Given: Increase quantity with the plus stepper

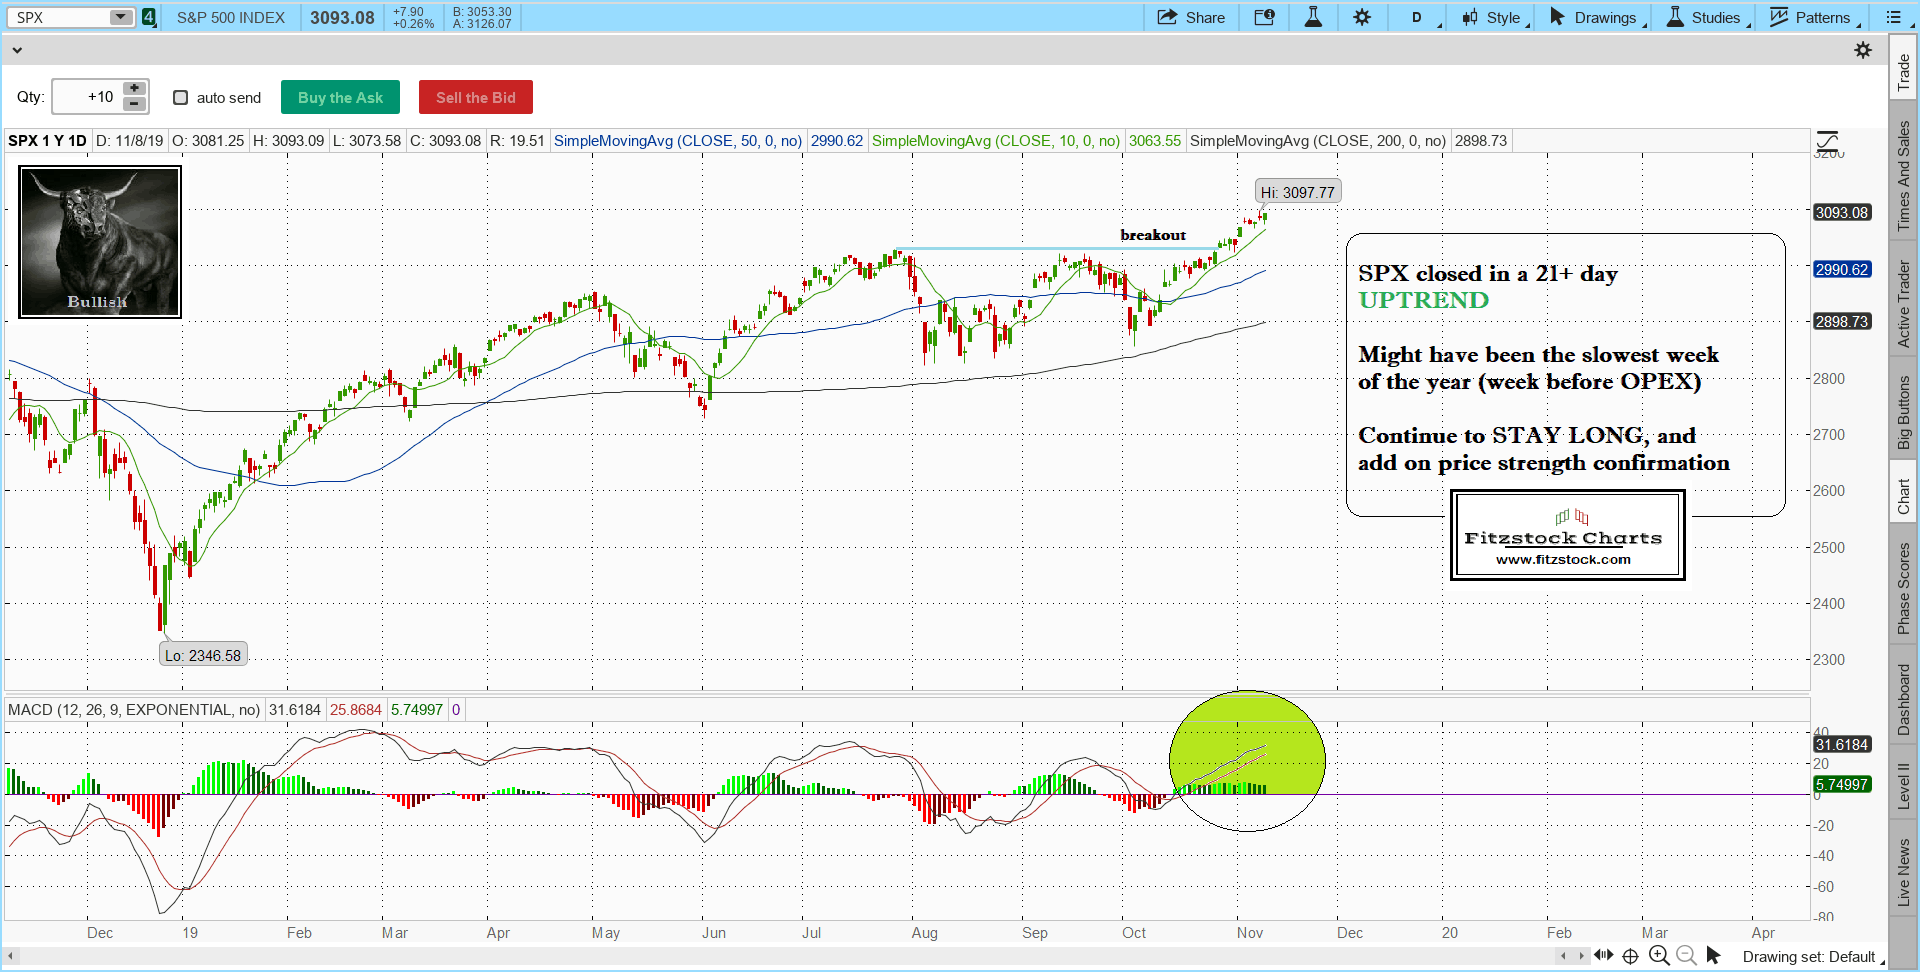Looking at the screenshot, I should pos(135,89).
